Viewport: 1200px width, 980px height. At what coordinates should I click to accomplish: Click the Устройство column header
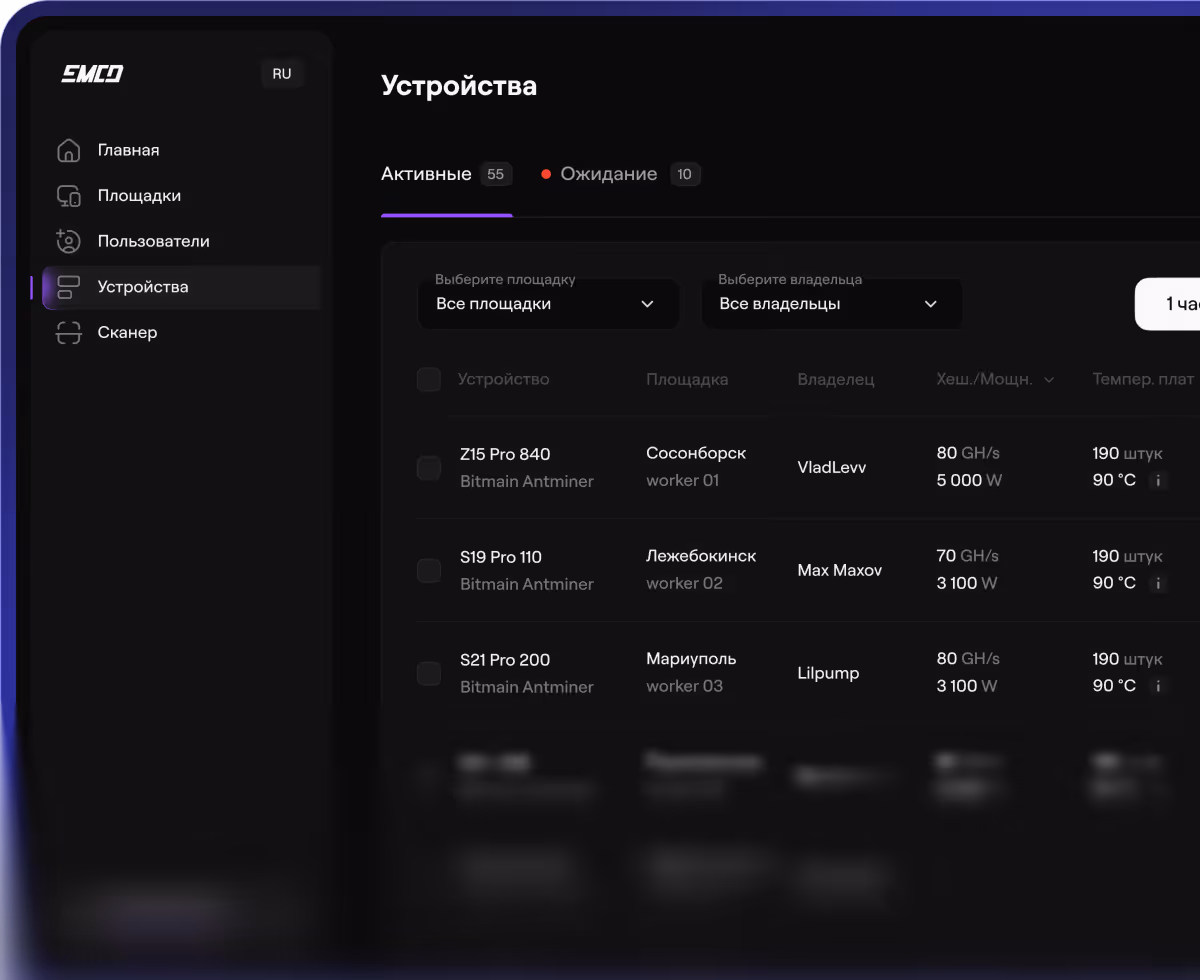click(x=503, y=379)
